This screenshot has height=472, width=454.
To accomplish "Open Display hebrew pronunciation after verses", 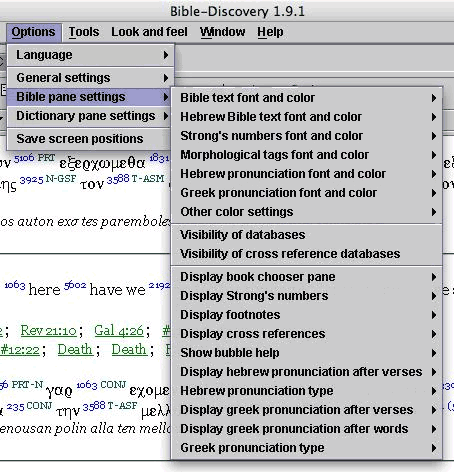I will 307,372.
